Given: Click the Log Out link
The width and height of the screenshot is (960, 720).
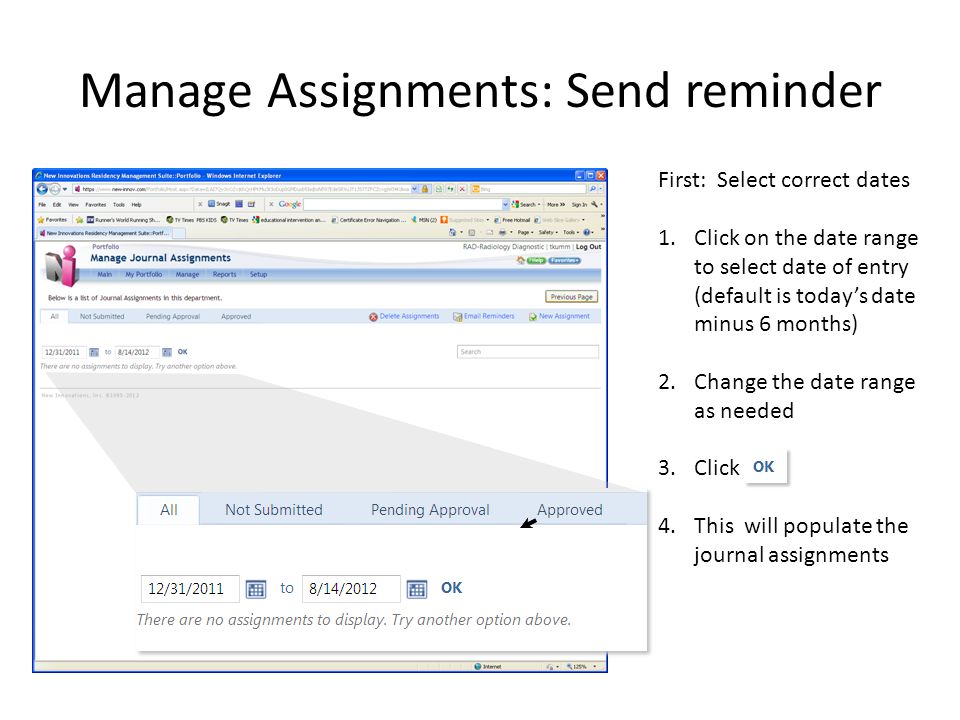Looking at the screenshot, I should point(588,247).
